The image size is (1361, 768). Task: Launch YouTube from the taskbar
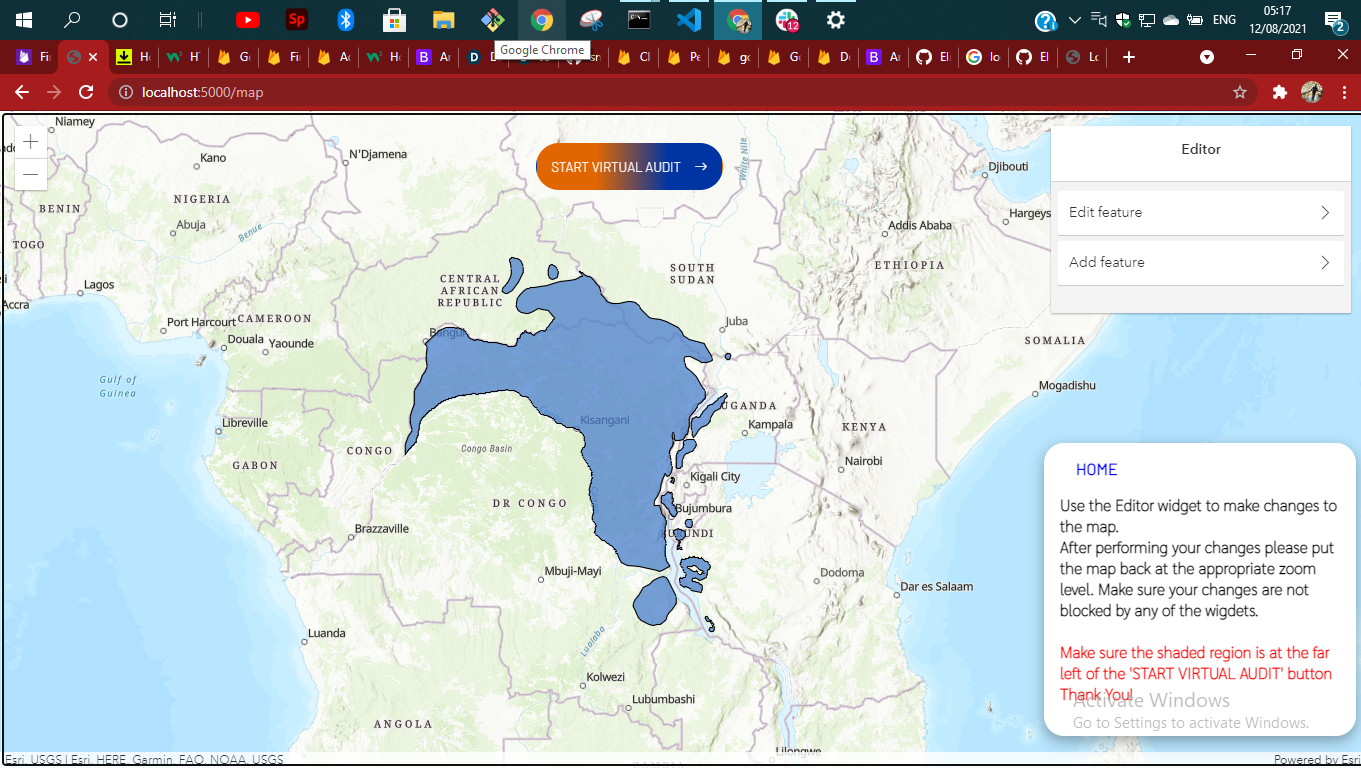click(x=246, y=19)
